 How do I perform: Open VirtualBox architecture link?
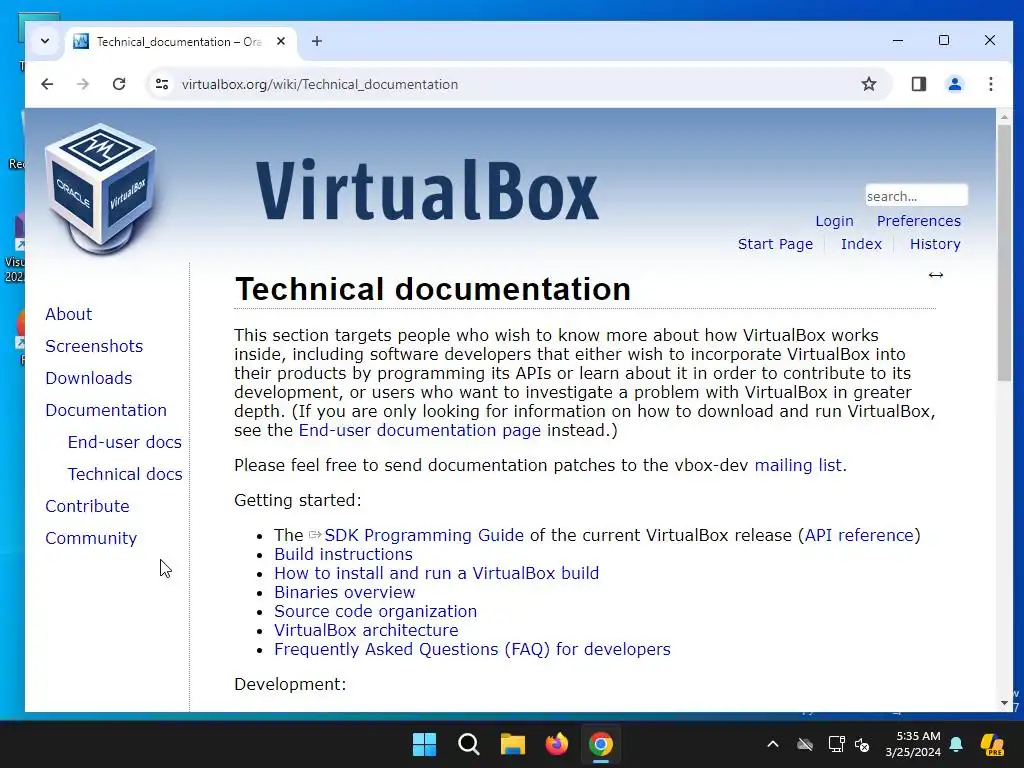[366, 630]
